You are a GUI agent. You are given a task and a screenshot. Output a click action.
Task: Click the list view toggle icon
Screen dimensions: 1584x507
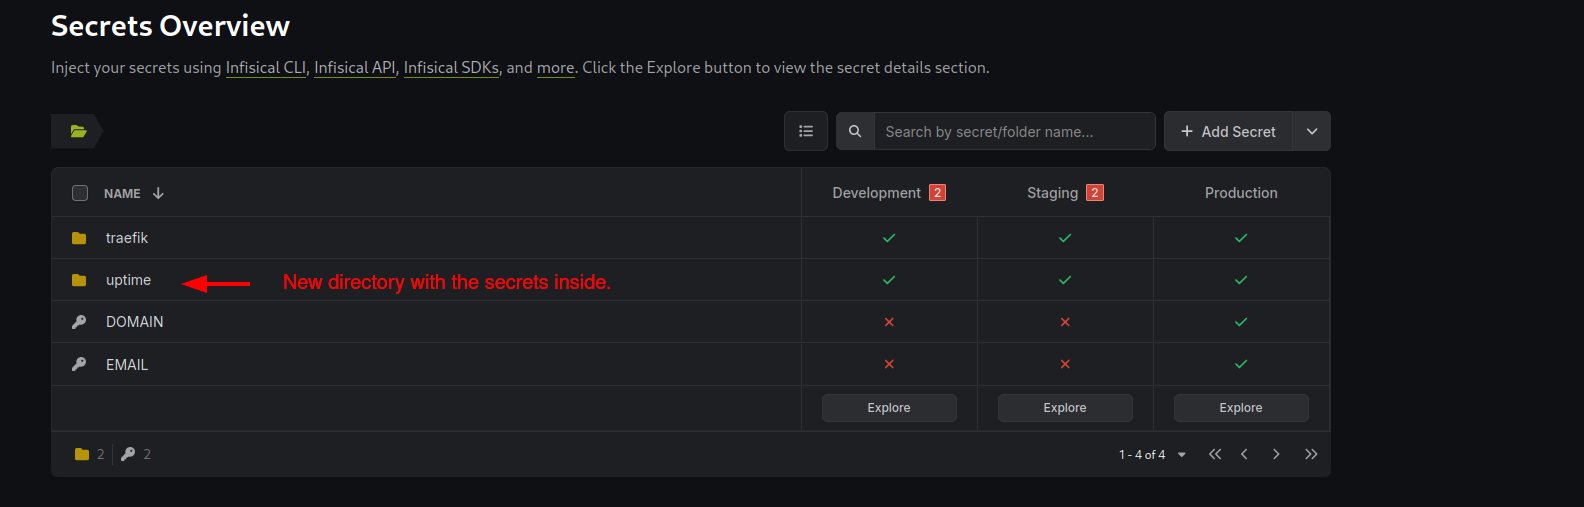pyautogui.click(x=806, y=131)
